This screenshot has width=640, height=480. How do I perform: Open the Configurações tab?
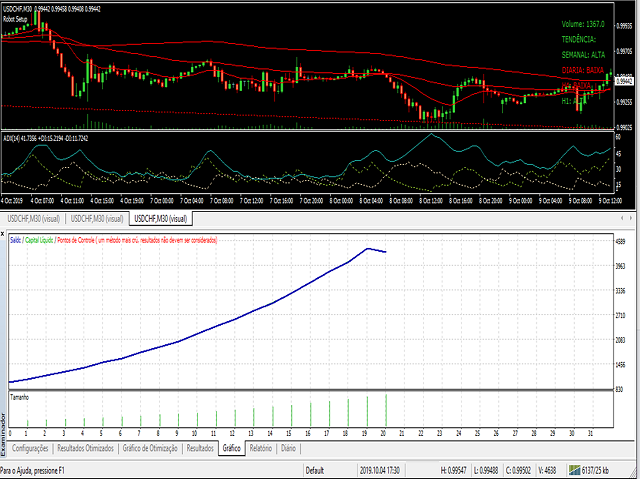(30, 448)
